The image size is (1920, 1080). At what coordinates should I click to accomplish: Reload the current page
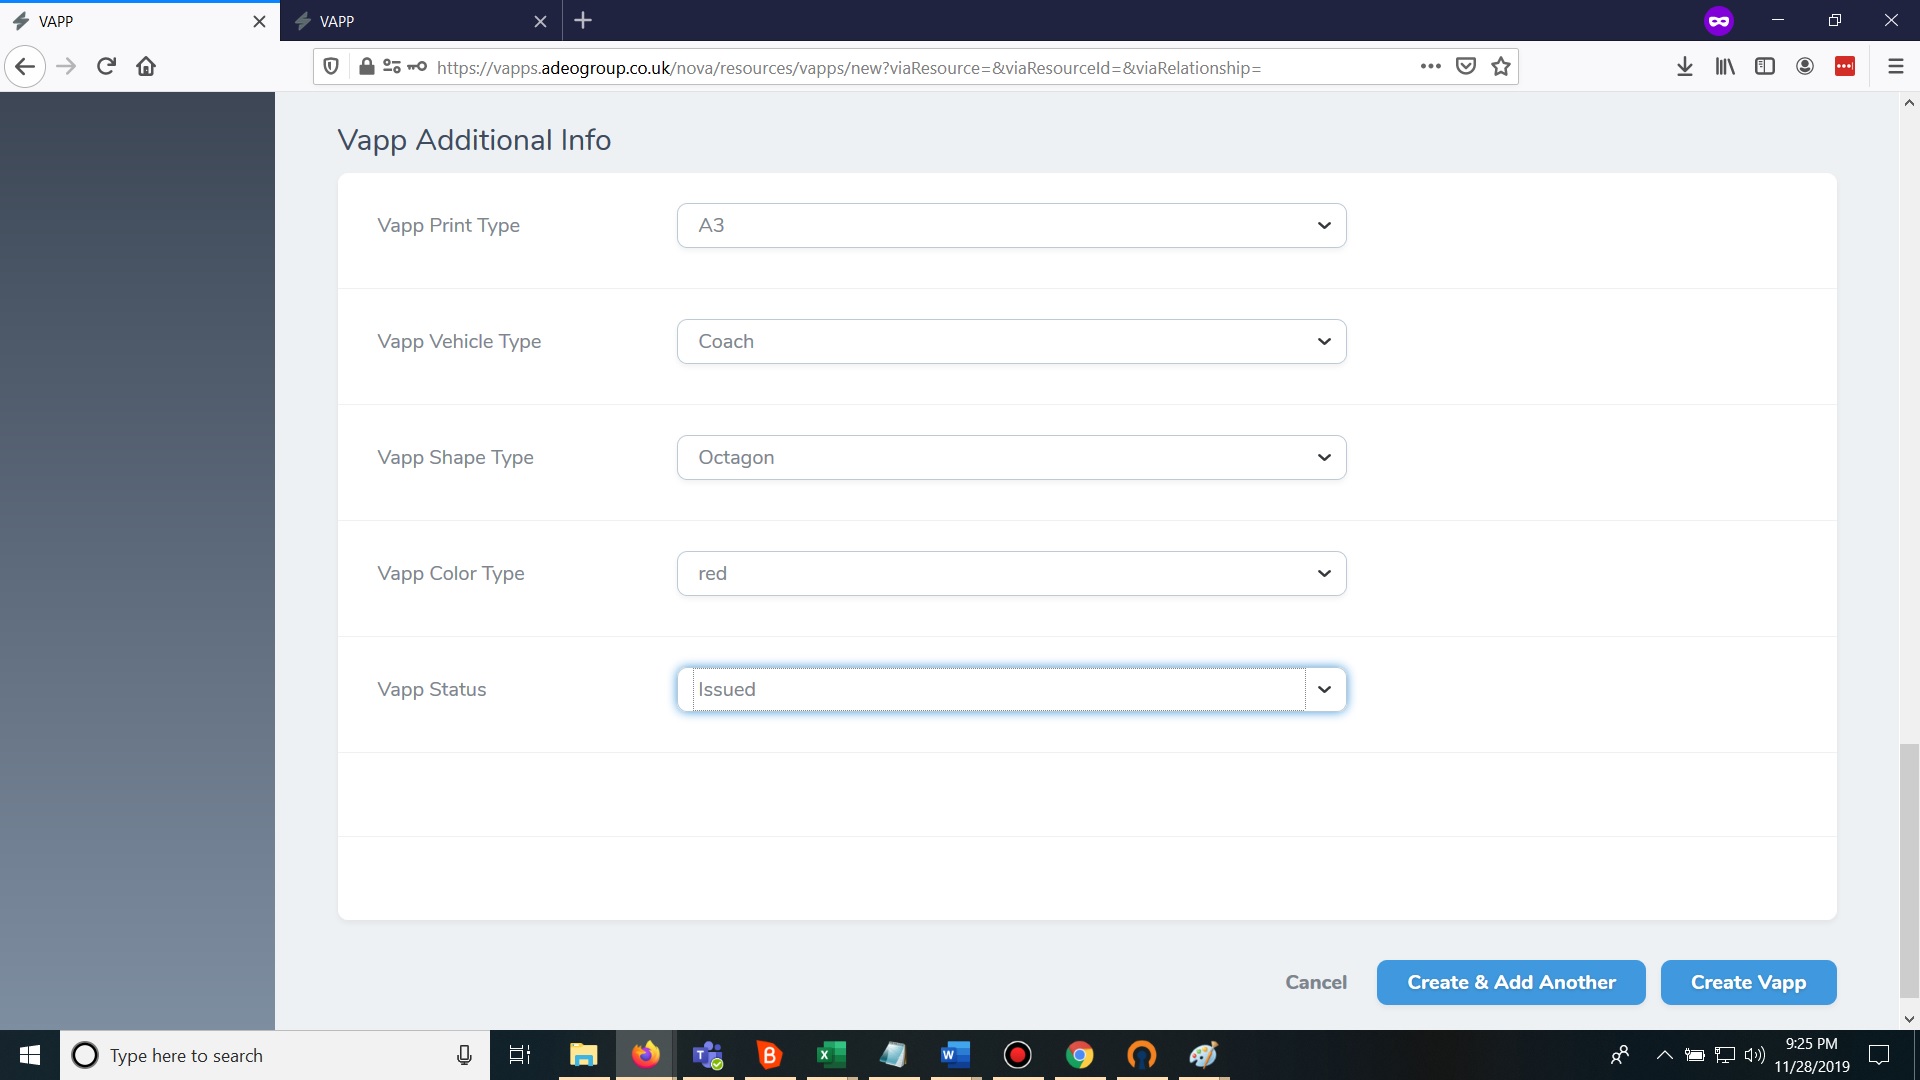point(106,67)
